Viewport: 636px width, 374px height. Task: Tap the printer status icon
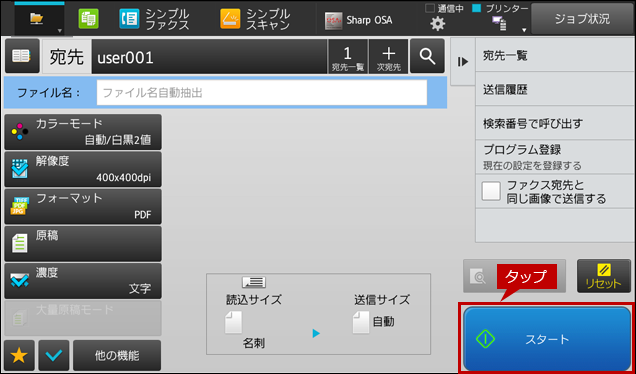pyautogui.click(x=499, y=24)
